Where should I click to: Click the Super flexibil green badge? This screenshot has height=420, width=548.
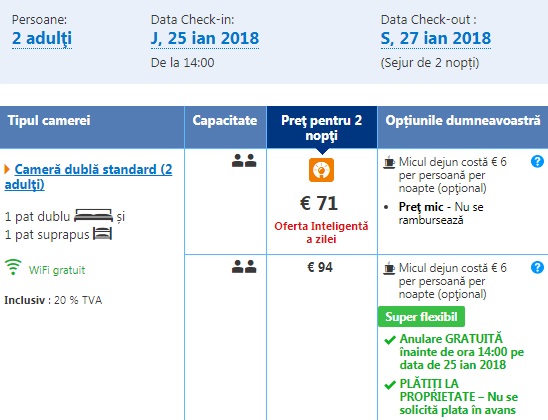coord(421,317)
